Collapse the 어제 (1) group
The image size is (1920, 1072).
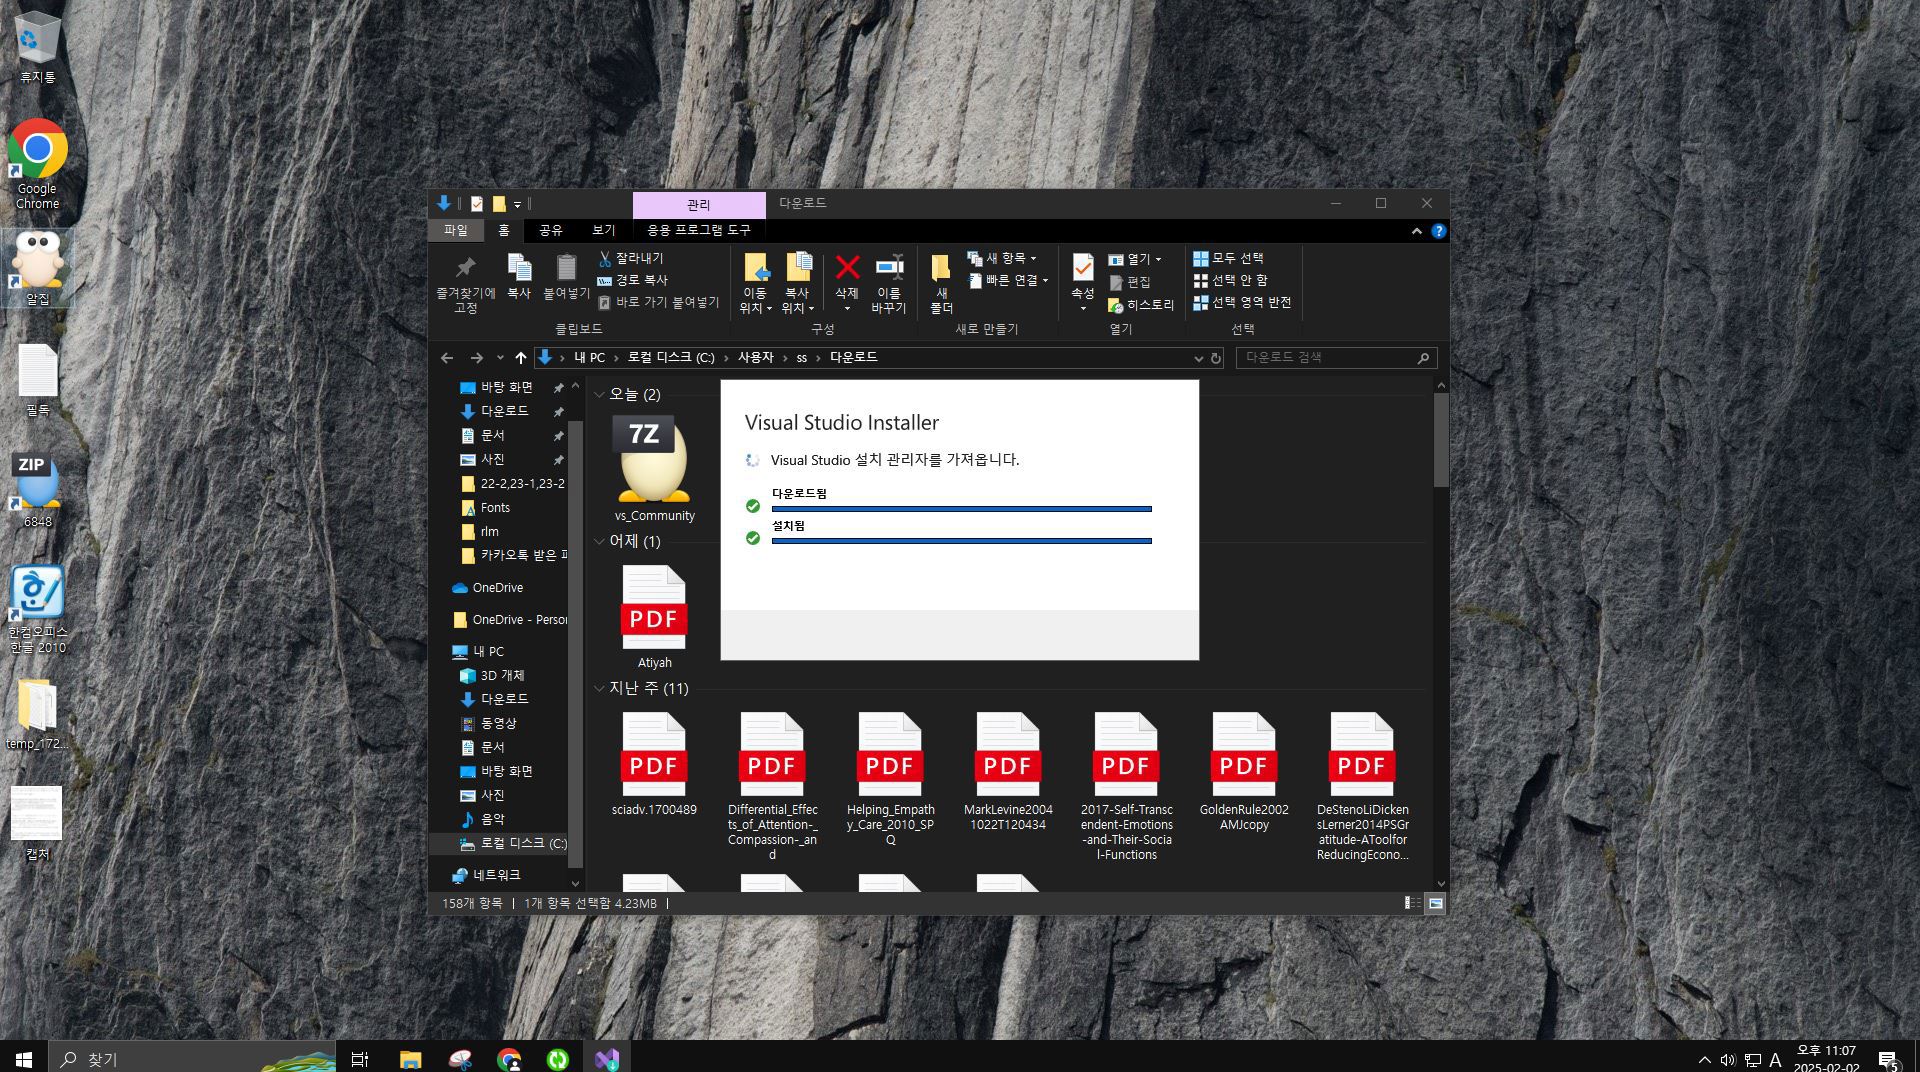[x=599, y=542]
